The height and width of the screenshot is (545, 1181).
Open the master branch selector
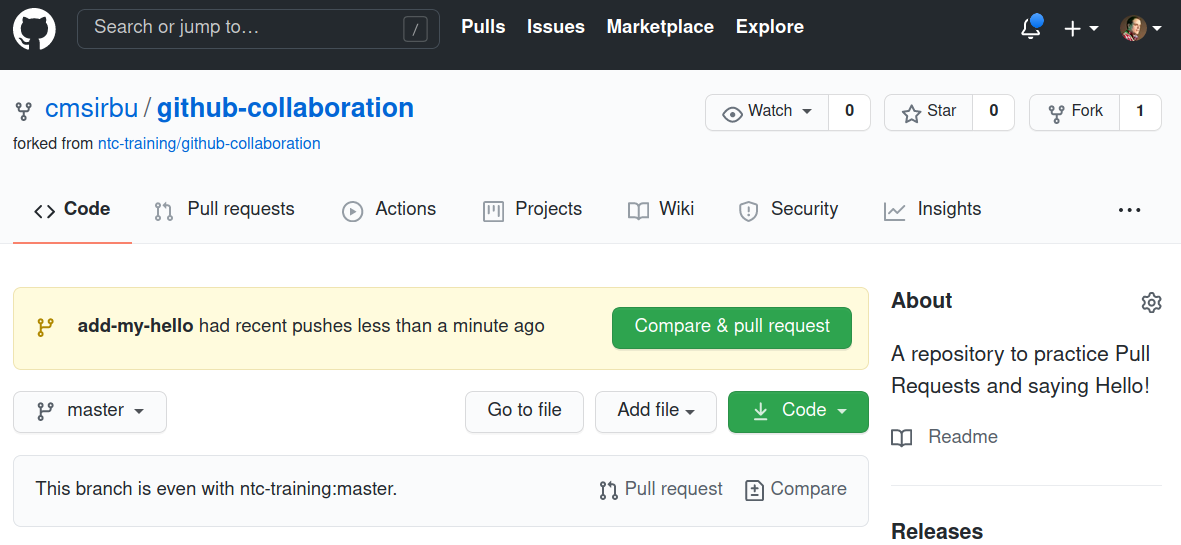coord(90,411)
